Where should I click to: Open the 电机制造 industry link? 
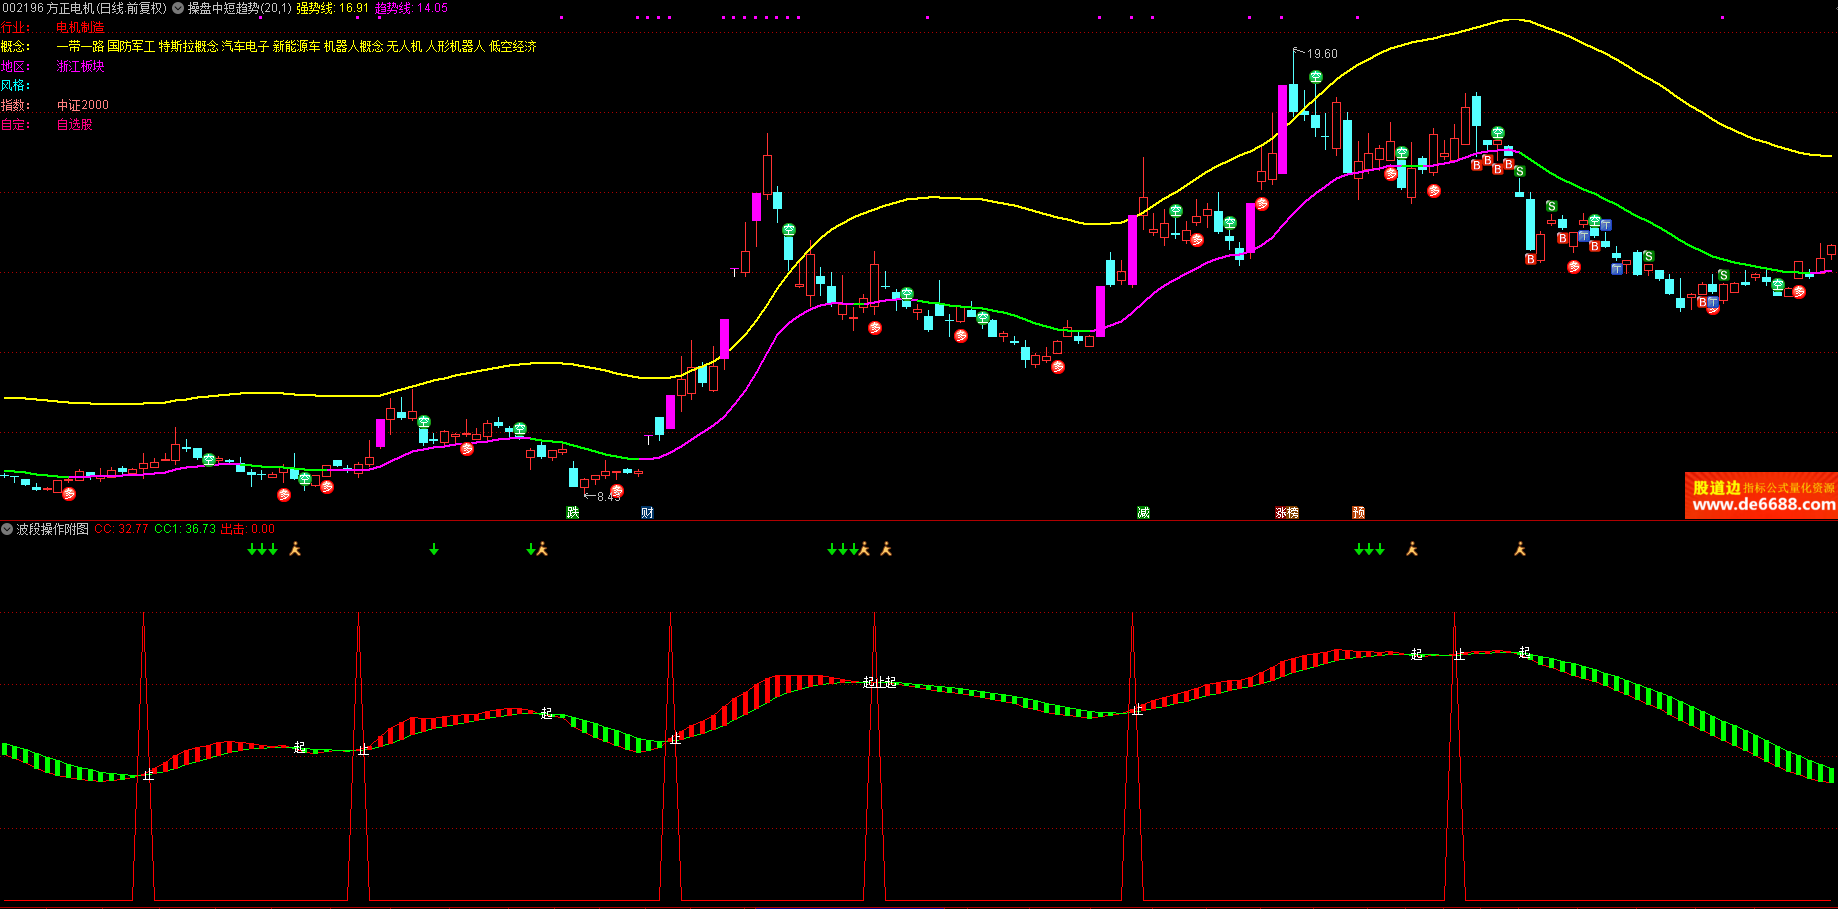(x=80, y=28)
